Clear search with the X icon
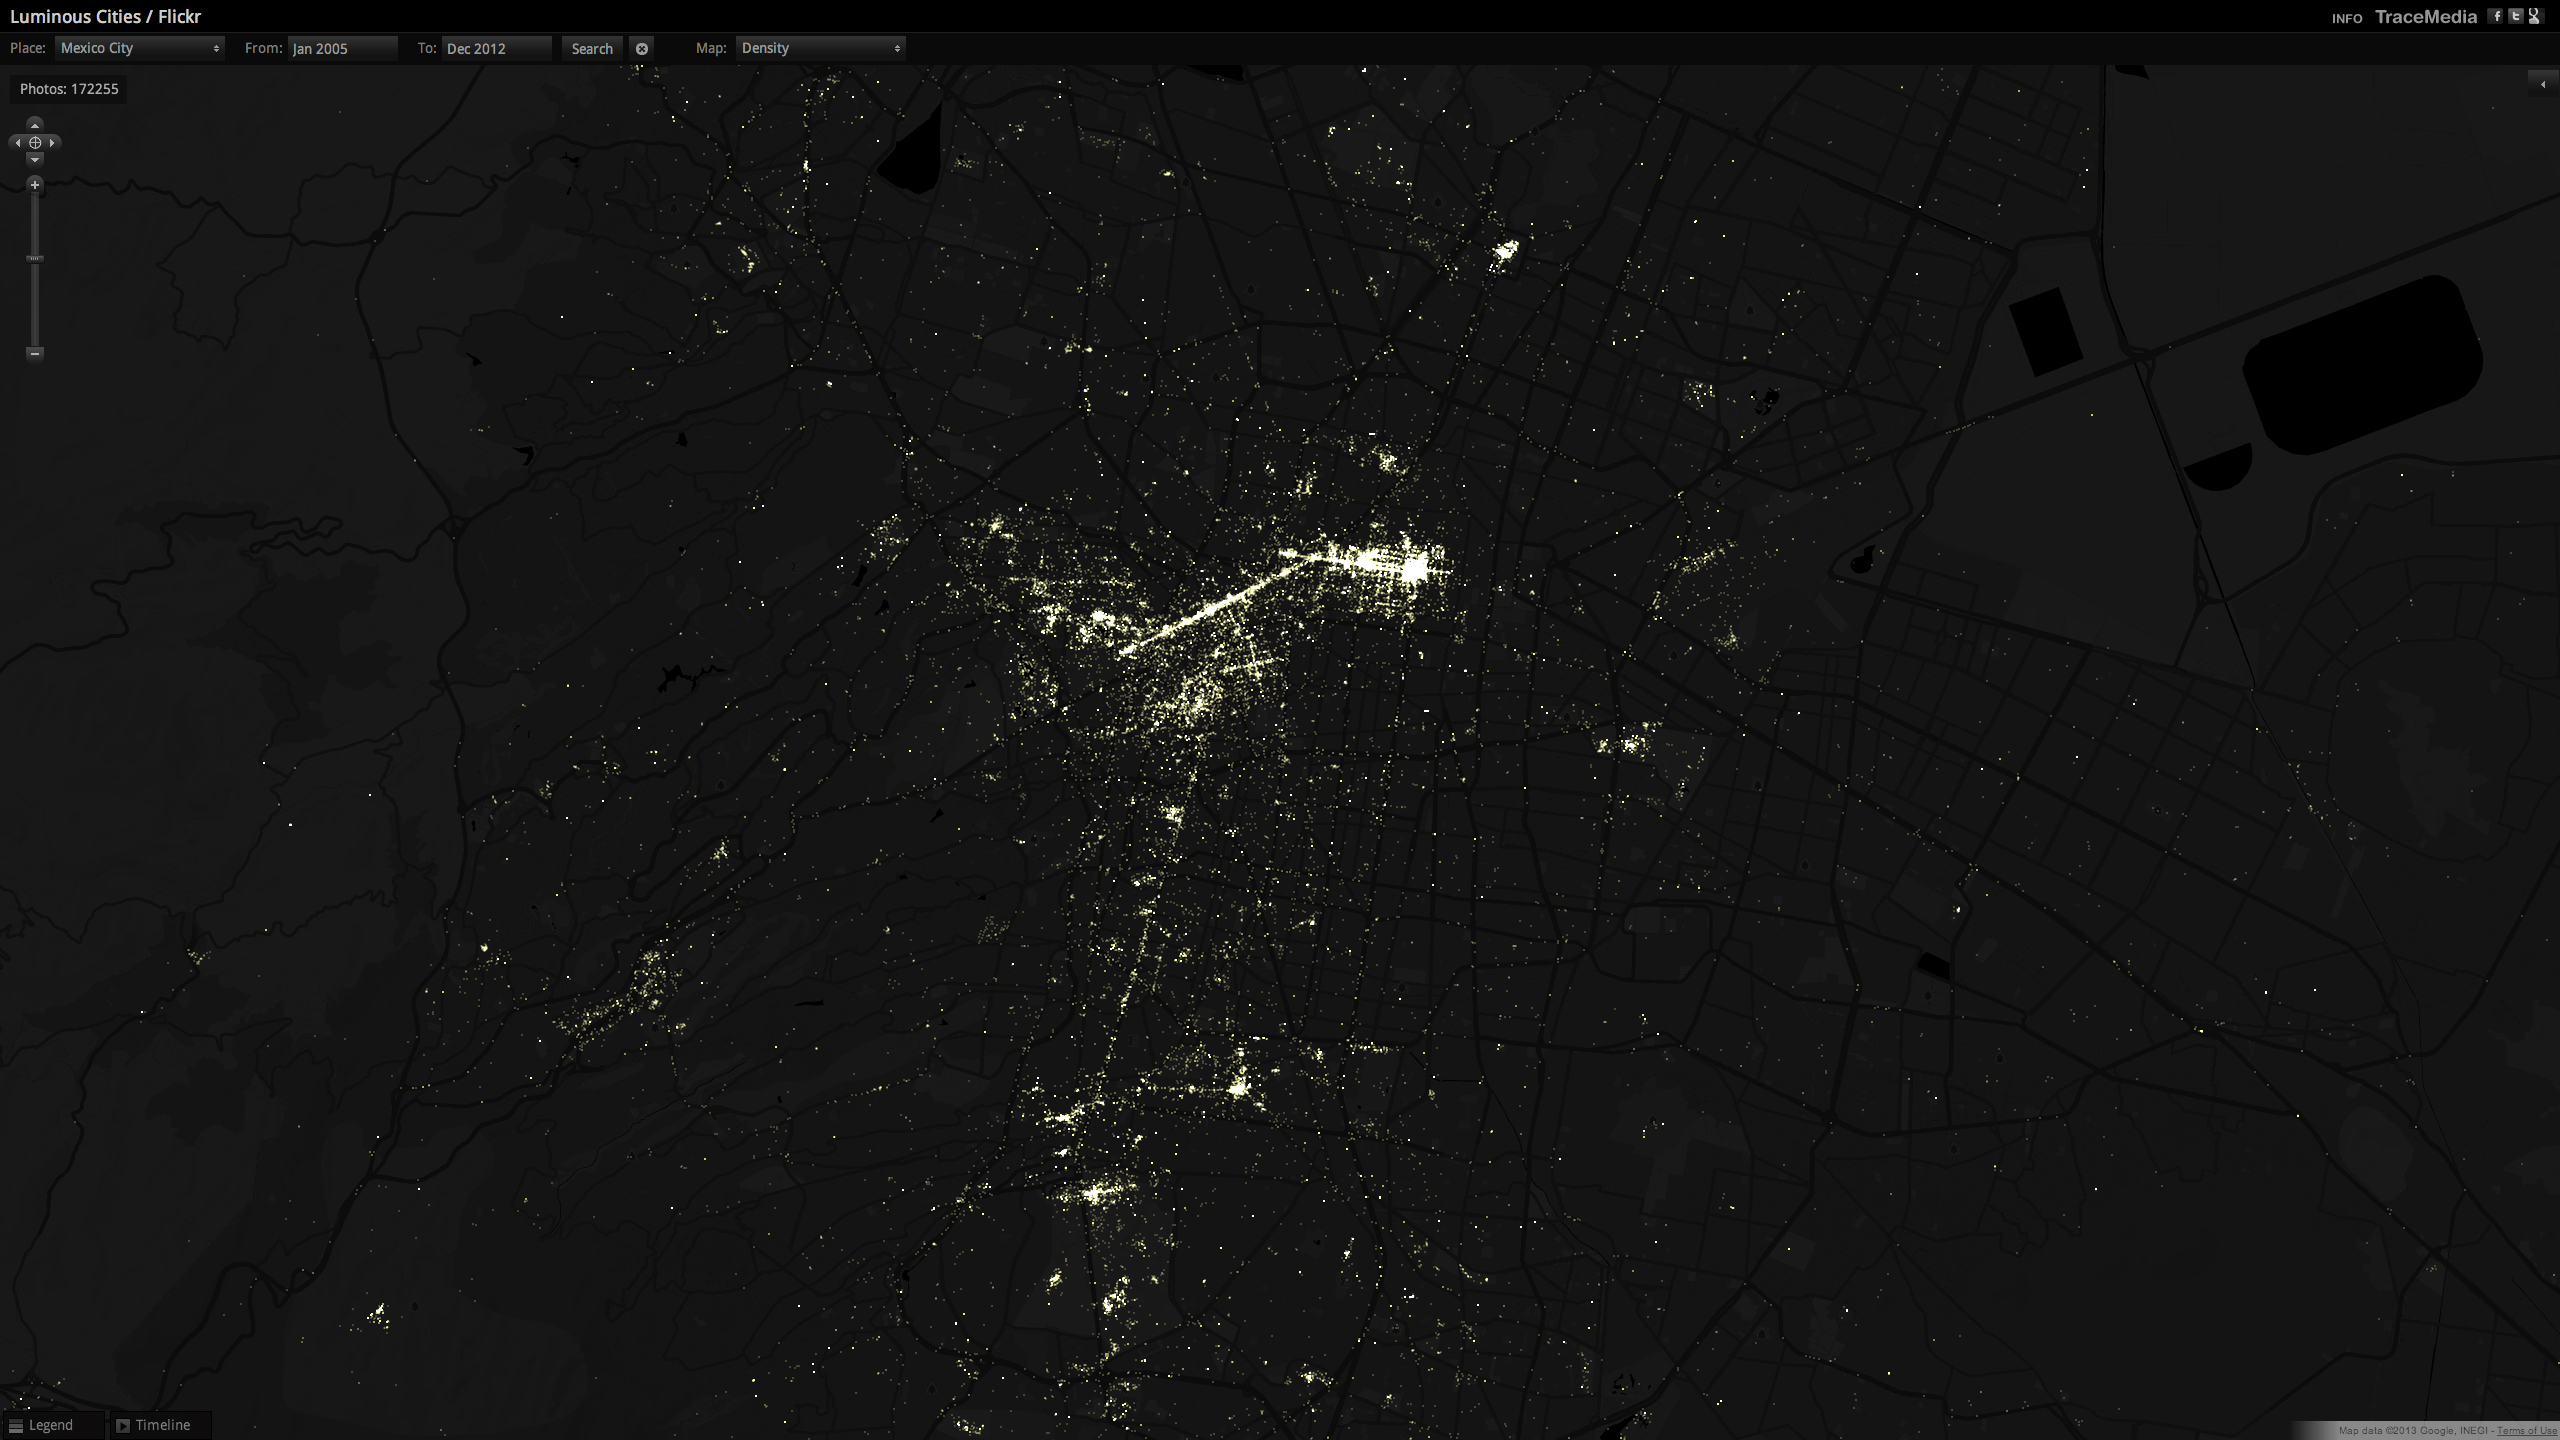Image resolution: width=2560 pixels, height=1440 pixels. [642, 48]
